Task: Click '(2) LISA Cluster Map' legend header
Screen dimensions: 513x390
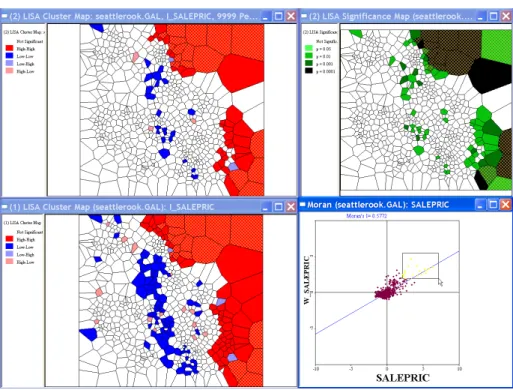Action: (x=23, y=32)
